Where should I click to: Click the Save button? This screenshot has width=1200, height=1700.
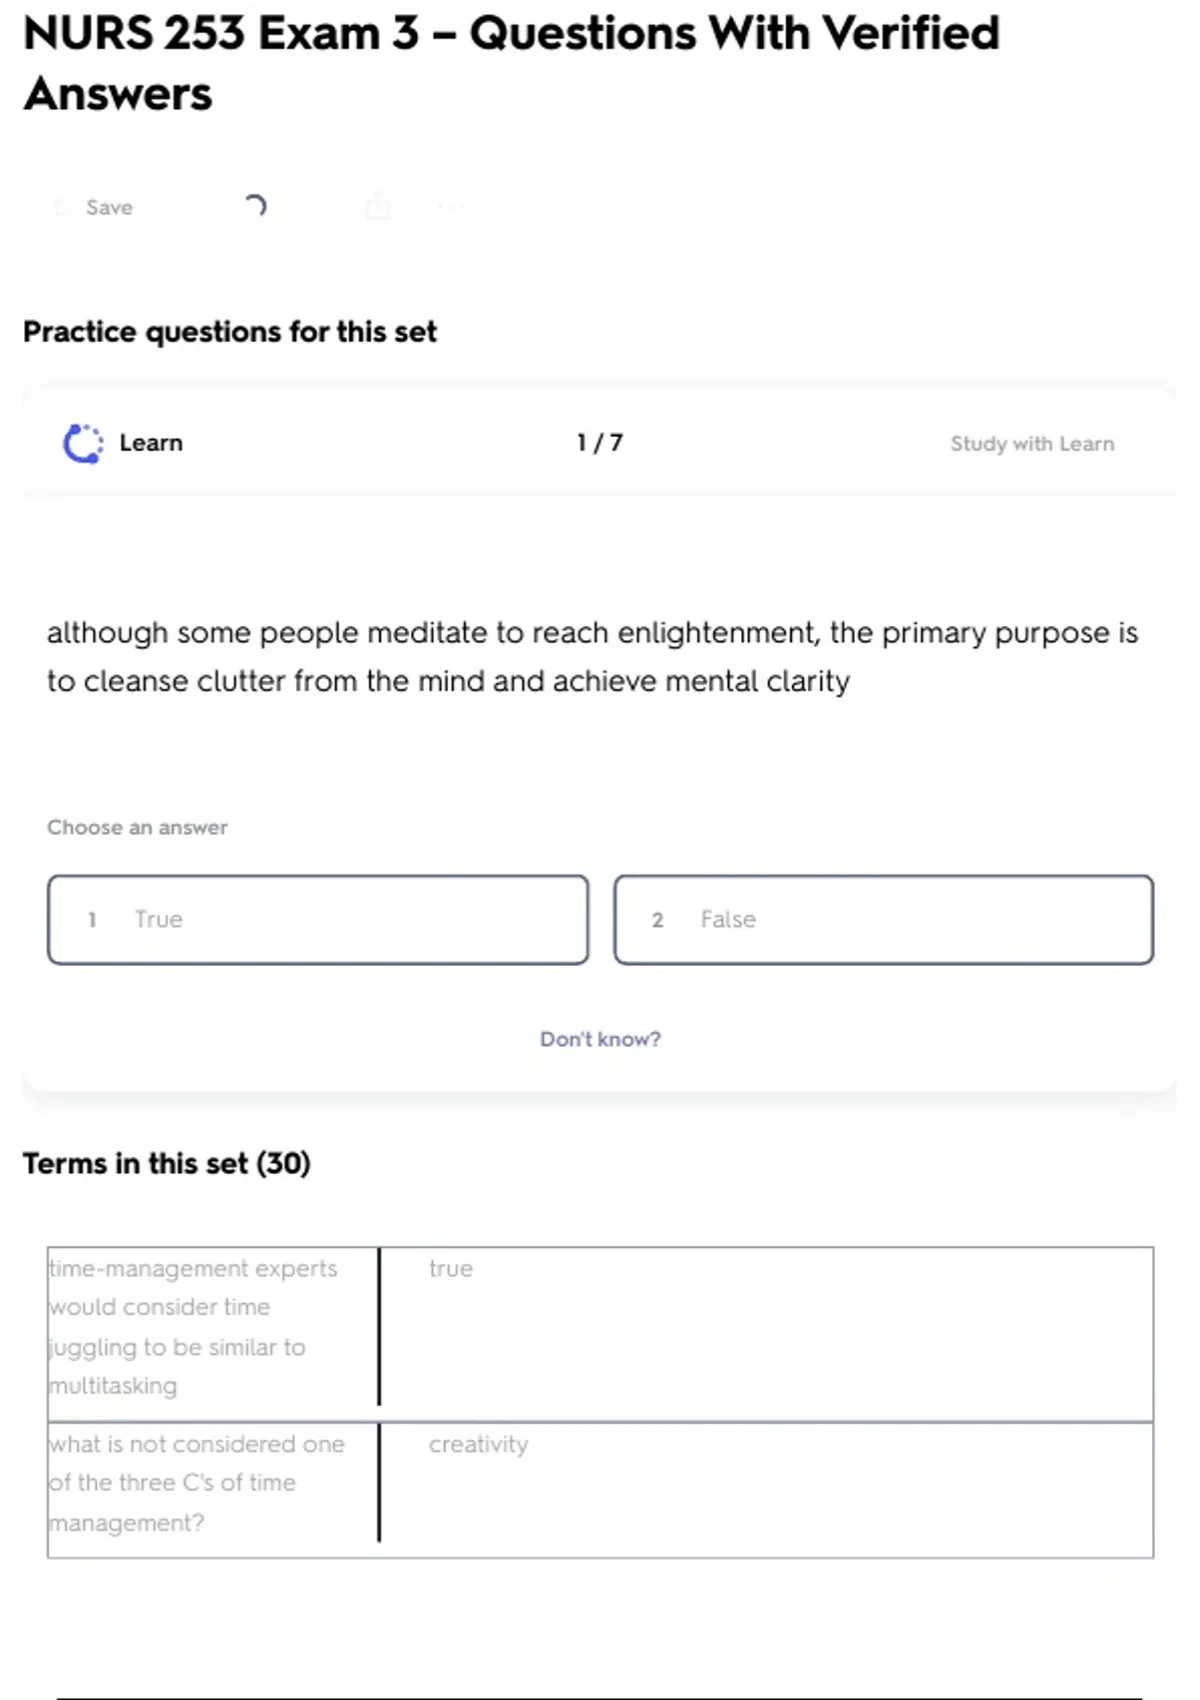pos(97,207)
